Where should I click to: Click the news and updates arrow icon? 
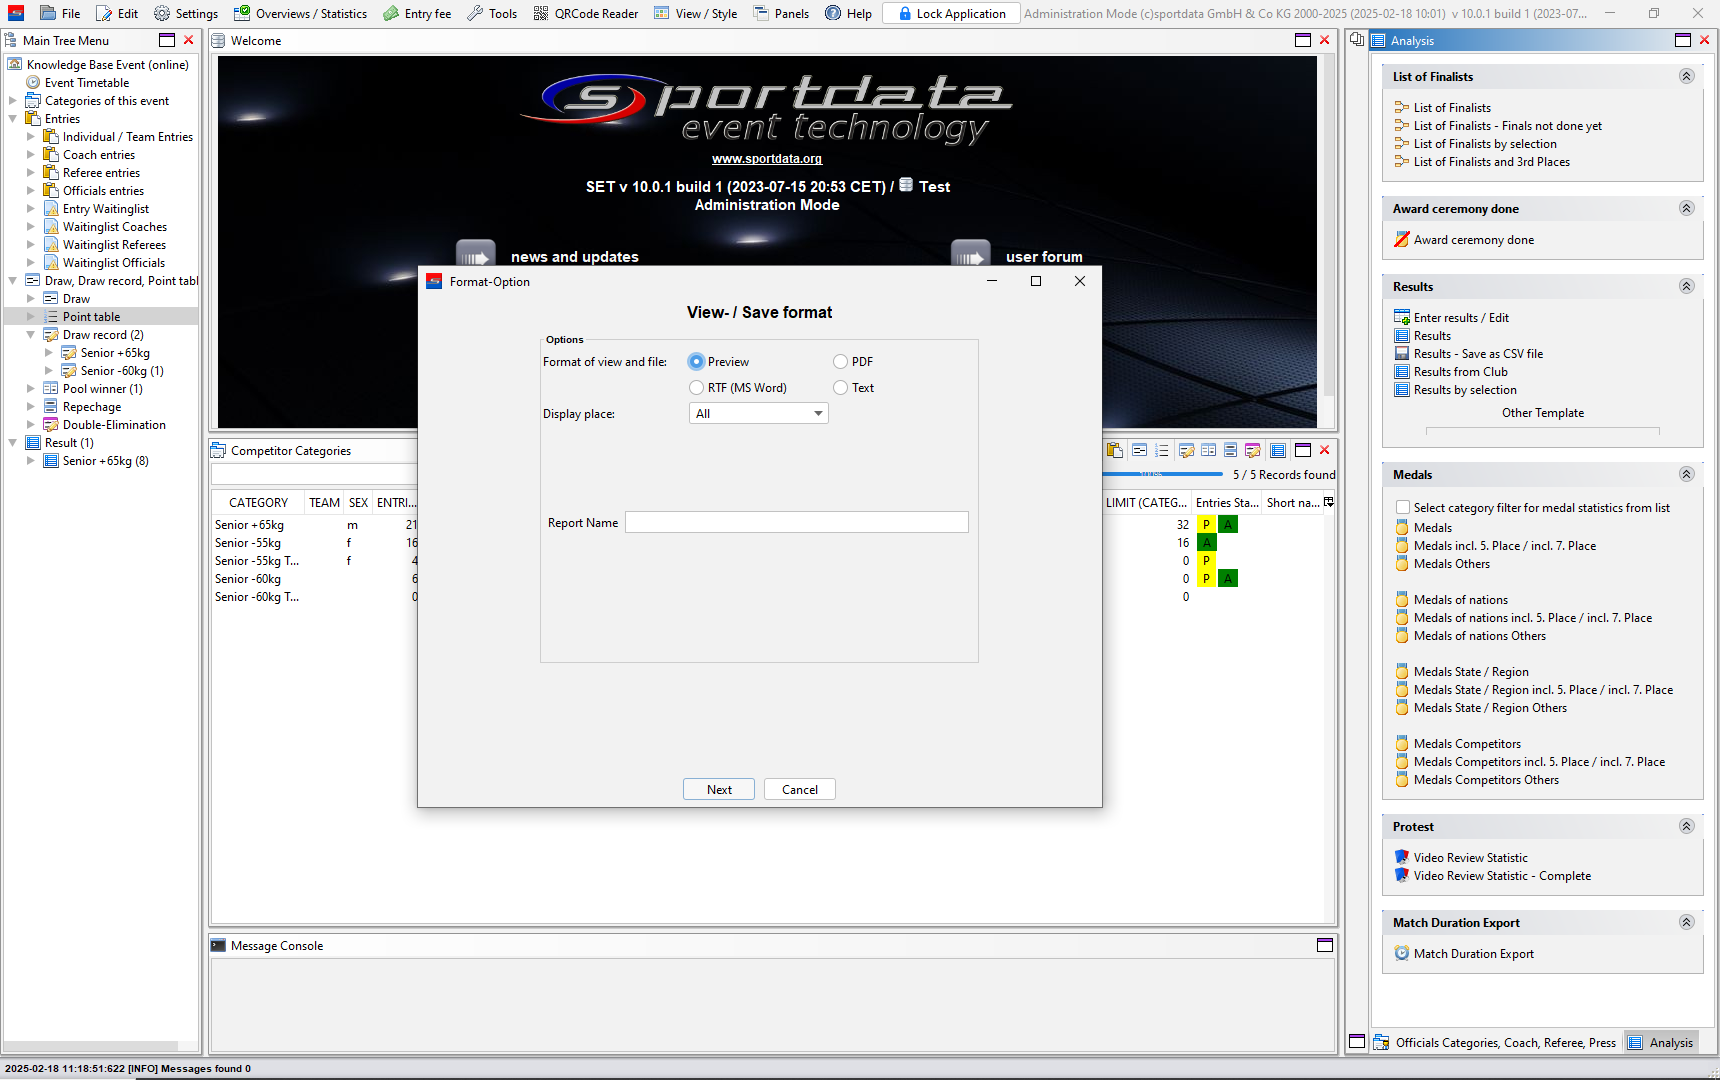pos(476,254)
